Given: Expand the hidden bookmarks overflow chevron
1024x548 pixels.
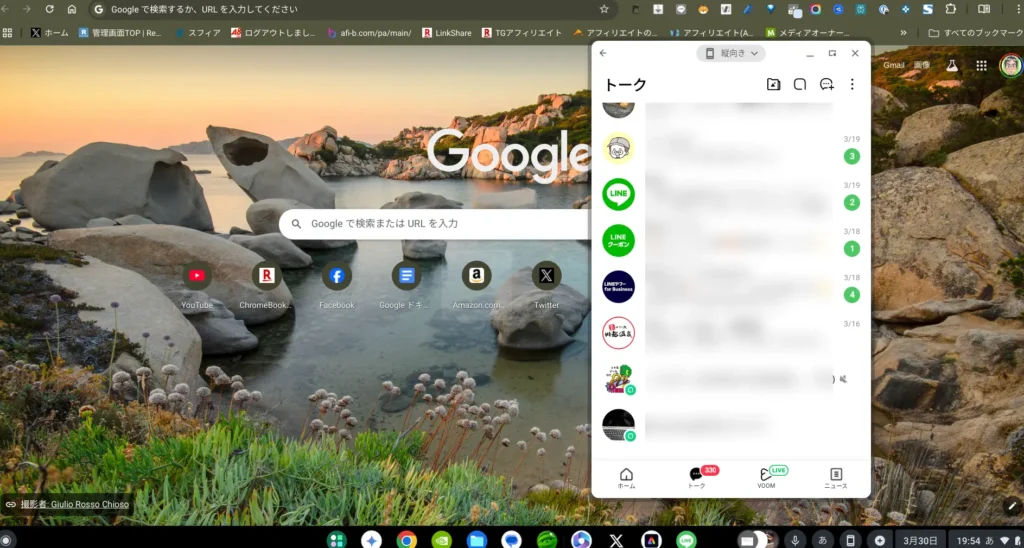Looking at the screenshot, I should (x=904, y=32).
